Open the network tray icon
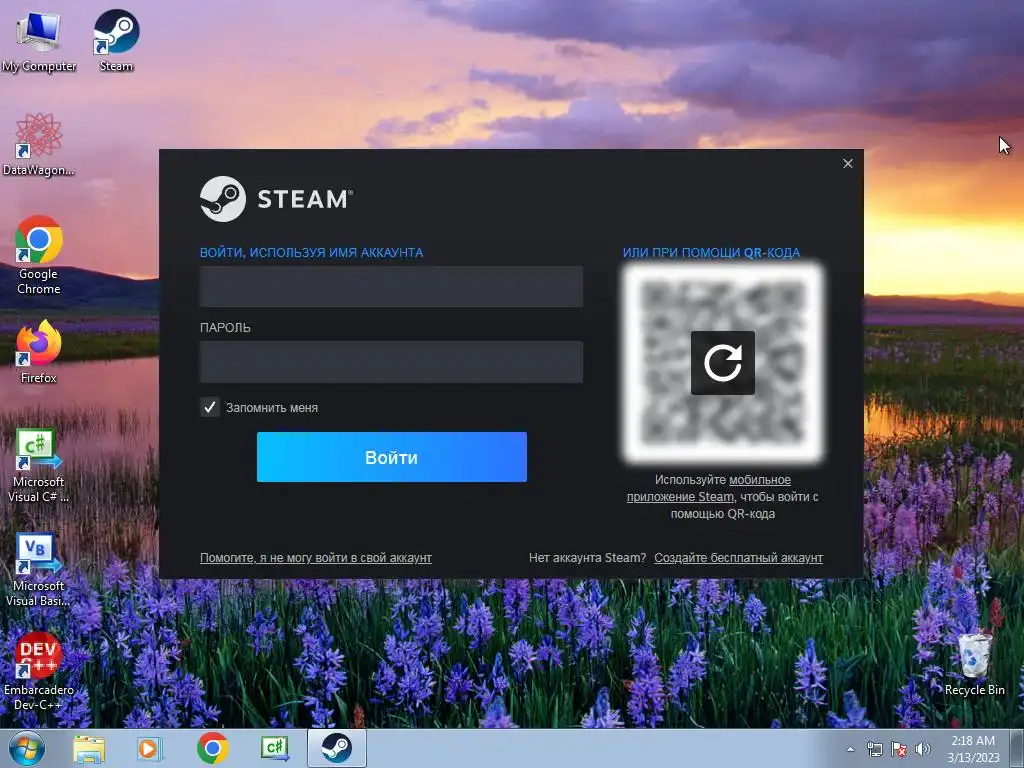Image resolution: width=1024 pixels, height=768 pixels. point(874,749)
